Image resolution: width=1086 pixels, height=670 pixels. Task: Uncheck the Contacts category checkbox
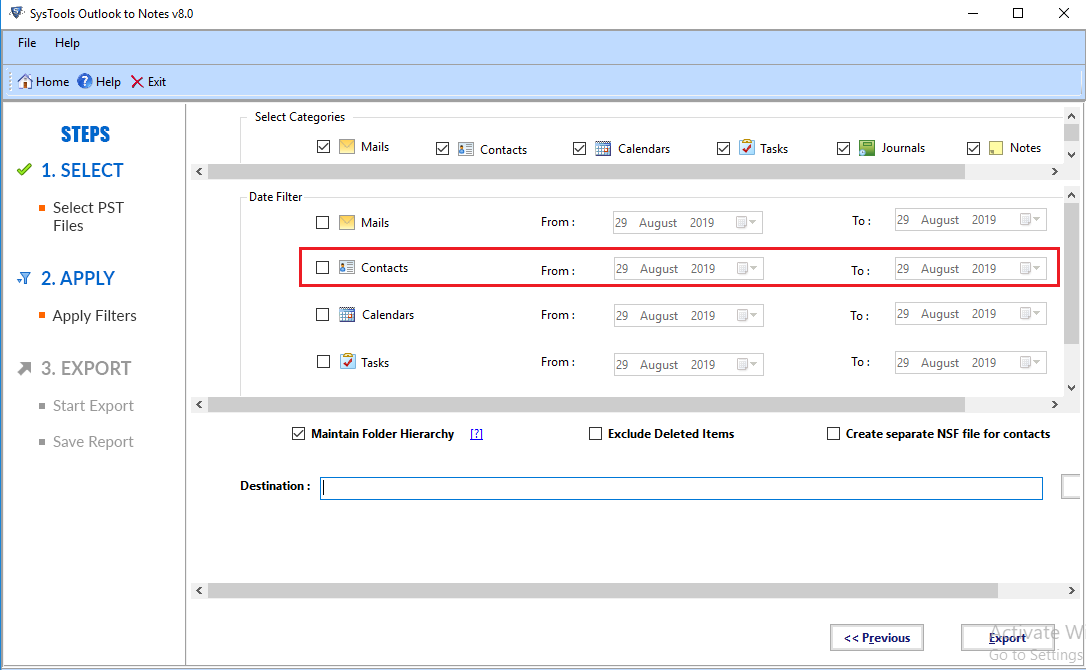click(443, 149)
